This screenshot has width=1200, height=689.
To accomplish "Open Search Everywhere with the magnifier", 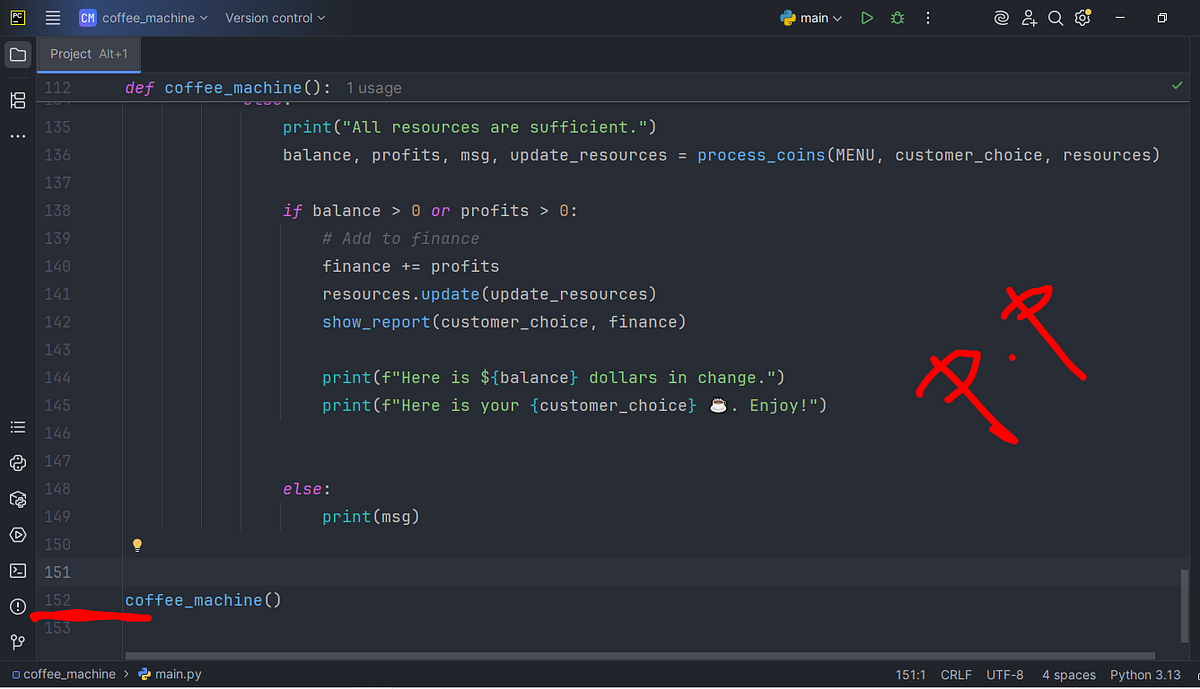I will click(1055, 18).
